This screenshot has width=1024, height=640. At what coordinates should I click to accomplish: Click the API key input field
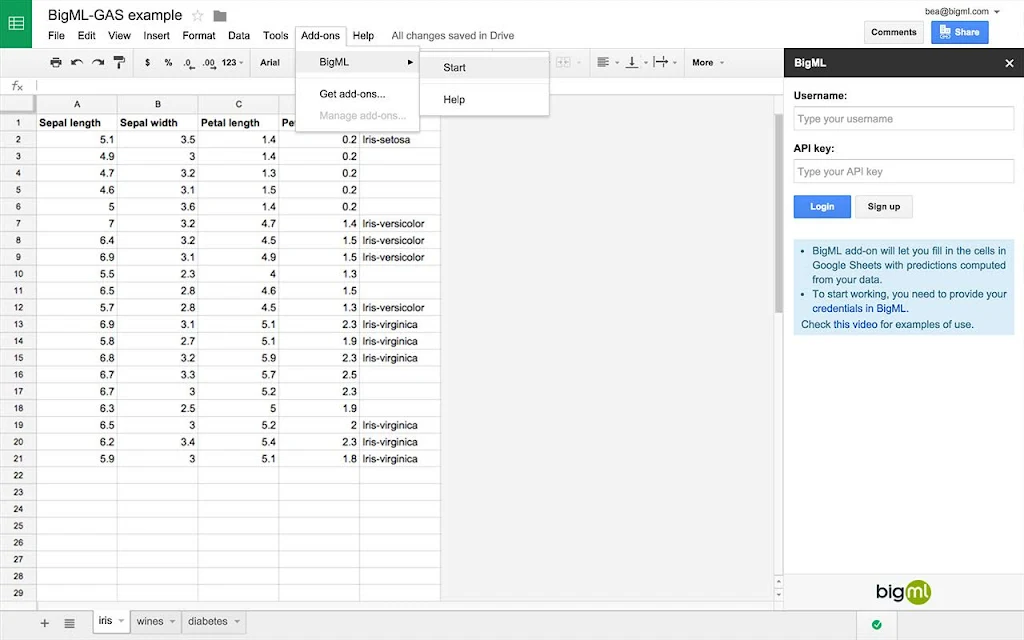903,172
